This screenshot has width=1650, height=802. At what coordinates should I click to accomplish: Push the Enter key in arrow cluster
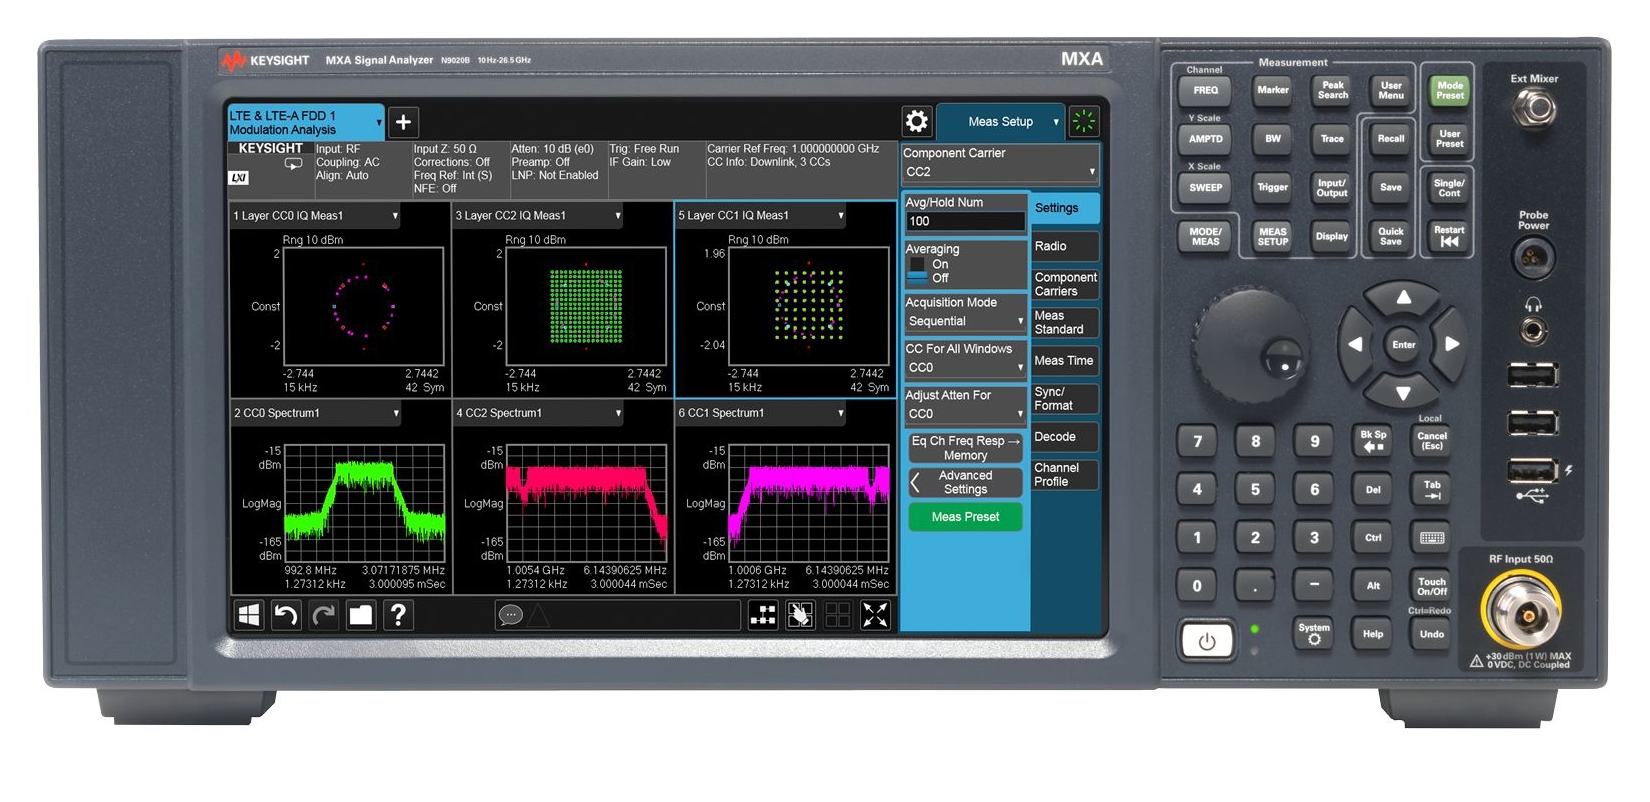1404,345
